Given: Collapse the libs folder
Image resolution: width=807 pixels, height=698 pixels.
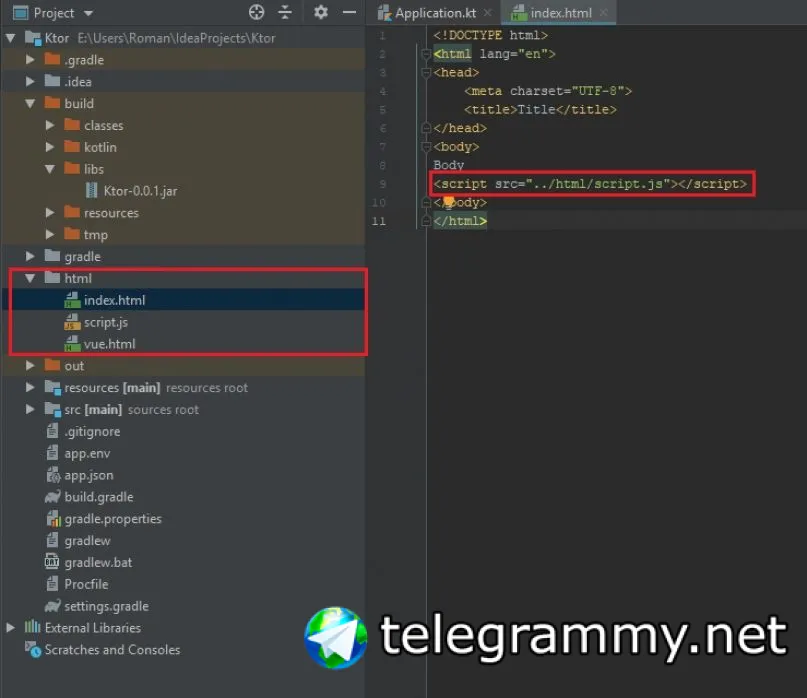Looking at the screenshot, I should pyautogui.click(x=50, y=169).
